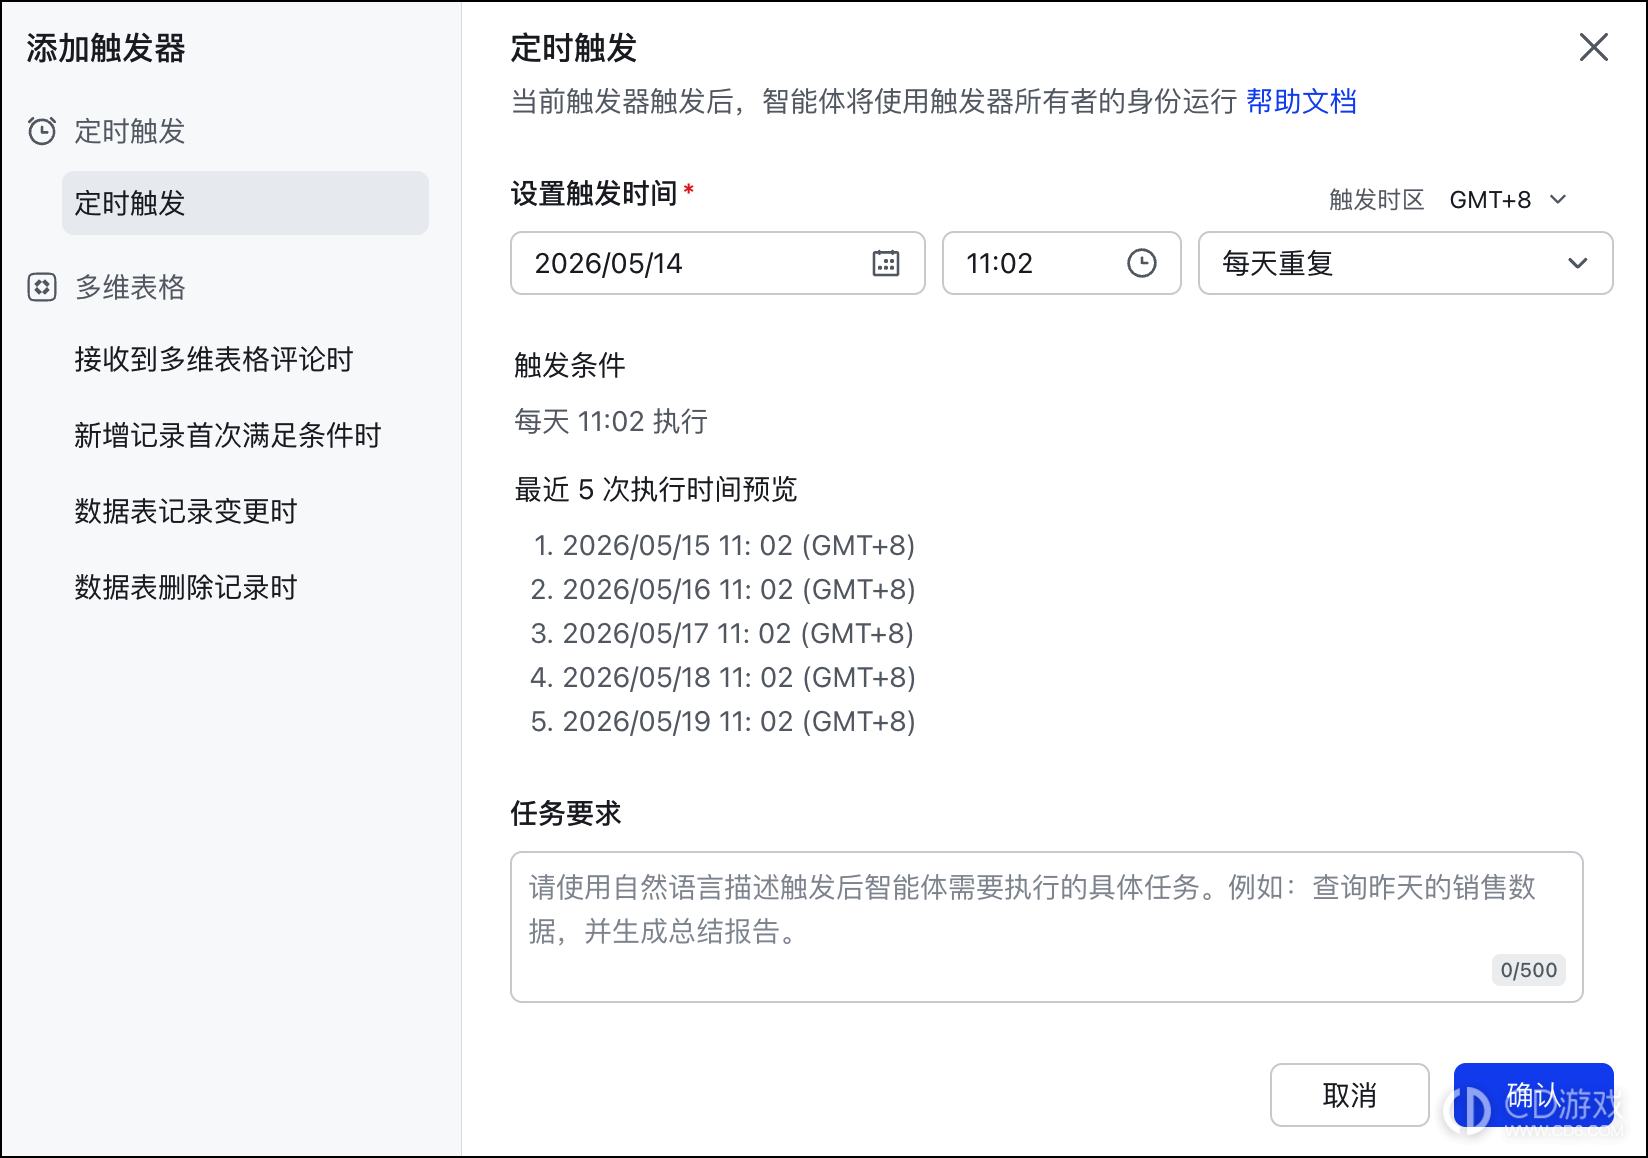Click the 2026/05/14 date field
The image size is (1648, 1158).
[x=718, y=263]
